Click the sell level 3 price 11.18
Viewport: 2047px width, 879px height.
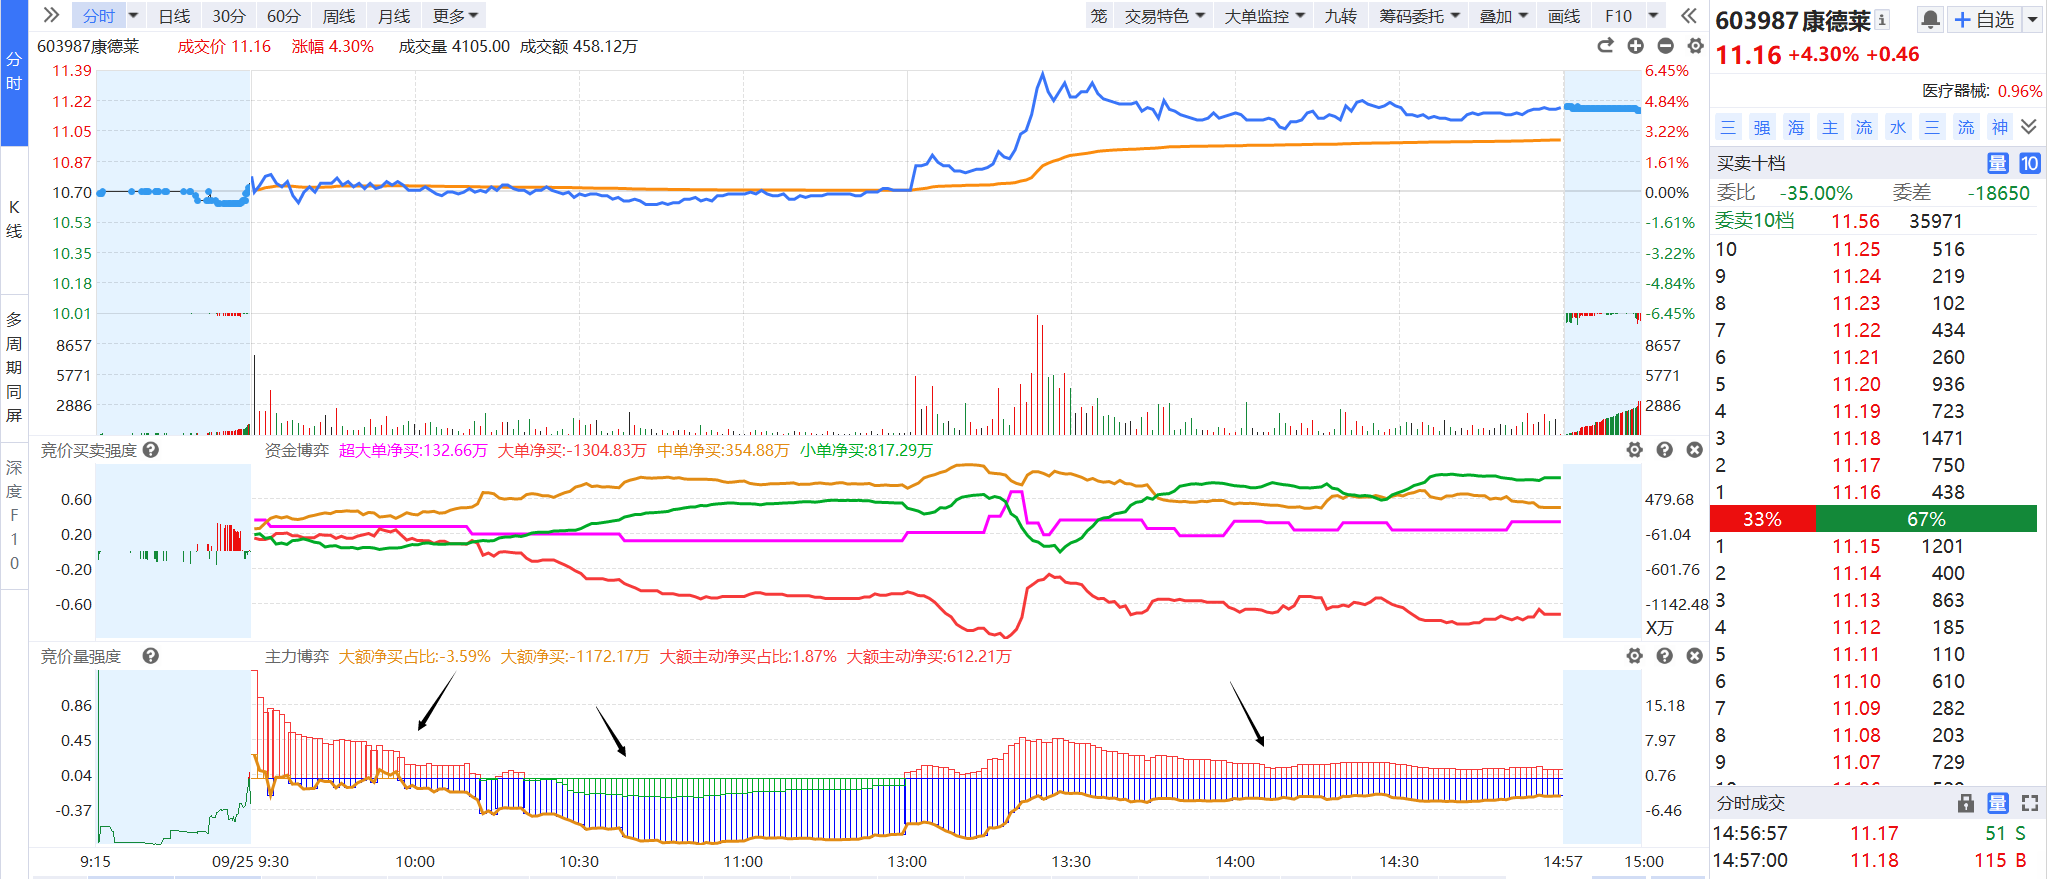coord(1856,438)
